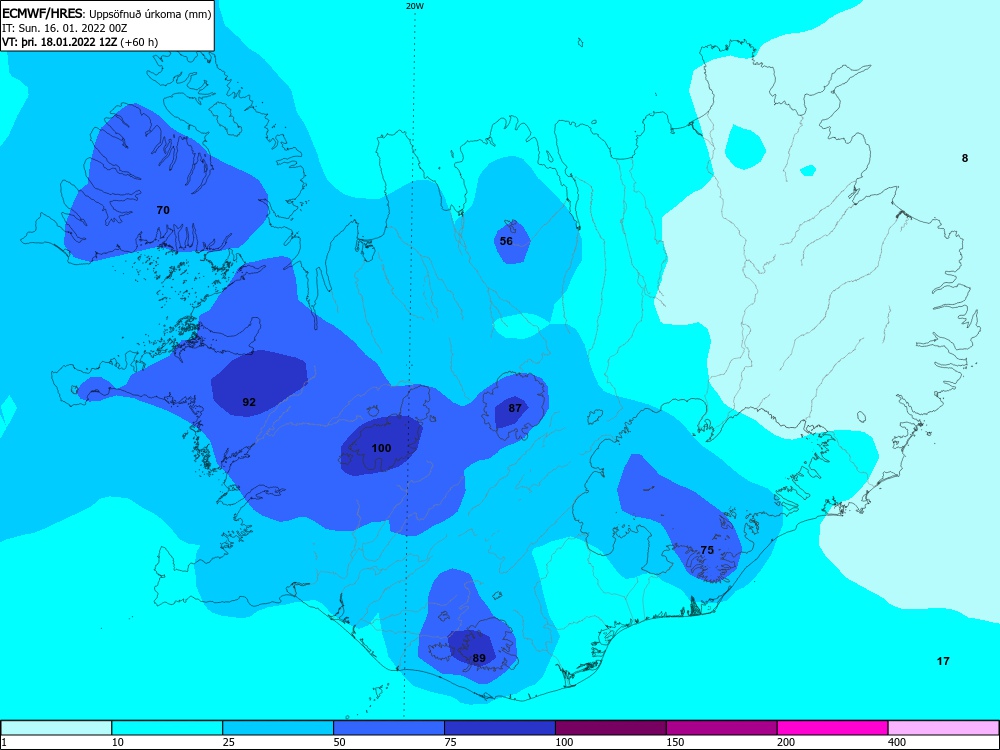Click the legend tick label 150
Screen dimensions: 1000x750
[675, 742]
